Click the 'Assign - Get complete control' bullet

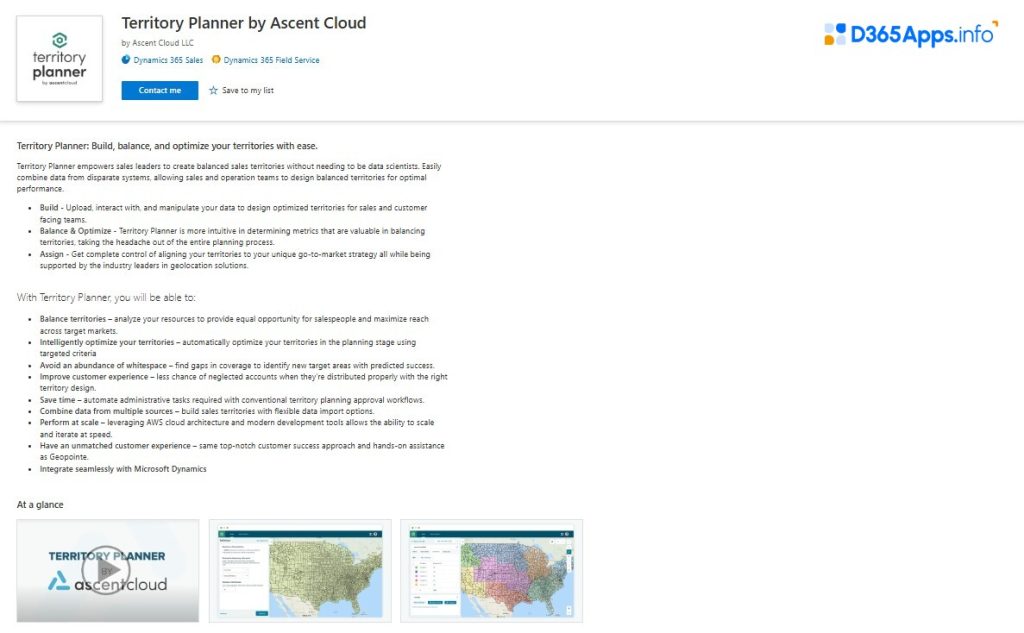point(235,260)
